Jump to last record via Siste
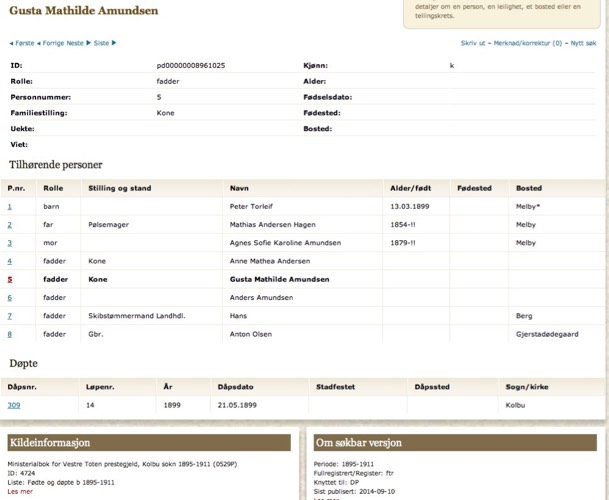The image size is (609, 500). (102, 43)
